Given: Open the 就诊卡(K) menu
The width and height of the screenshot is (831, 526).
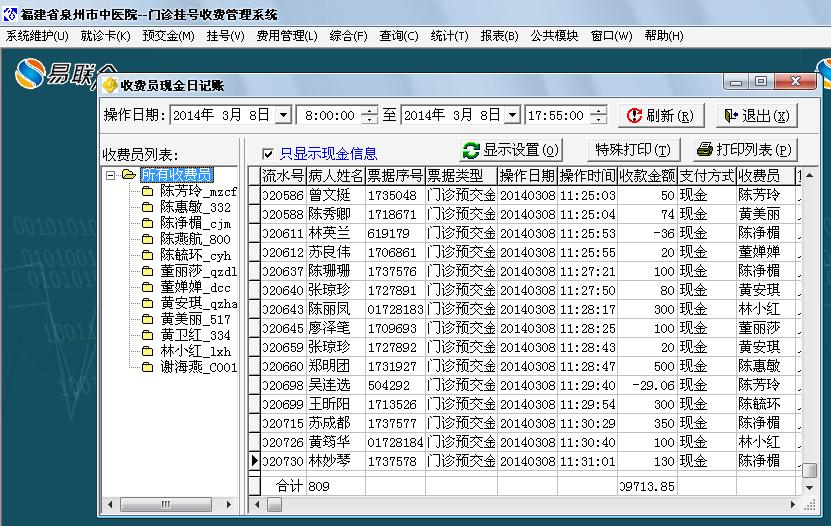Looking at the screenshot, I should (105, 36).
